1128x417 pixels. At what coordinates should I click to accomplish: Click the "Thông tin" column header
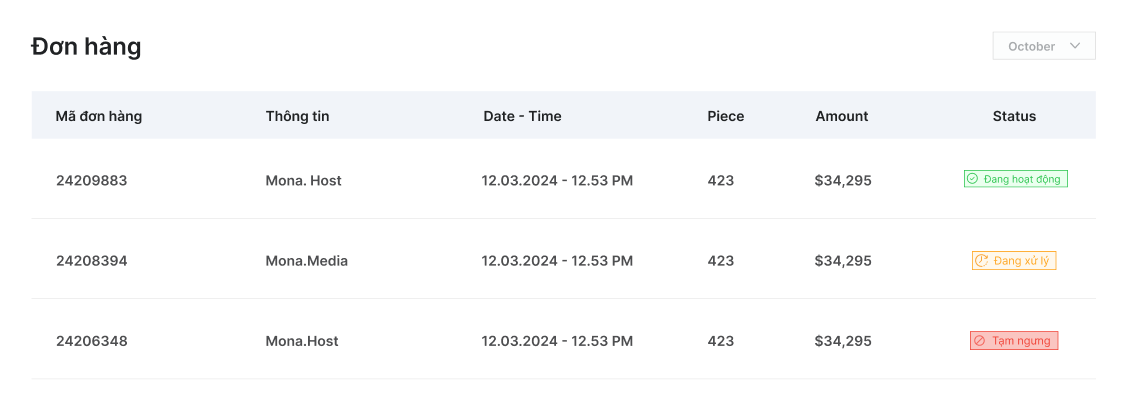tap(297, 116)
